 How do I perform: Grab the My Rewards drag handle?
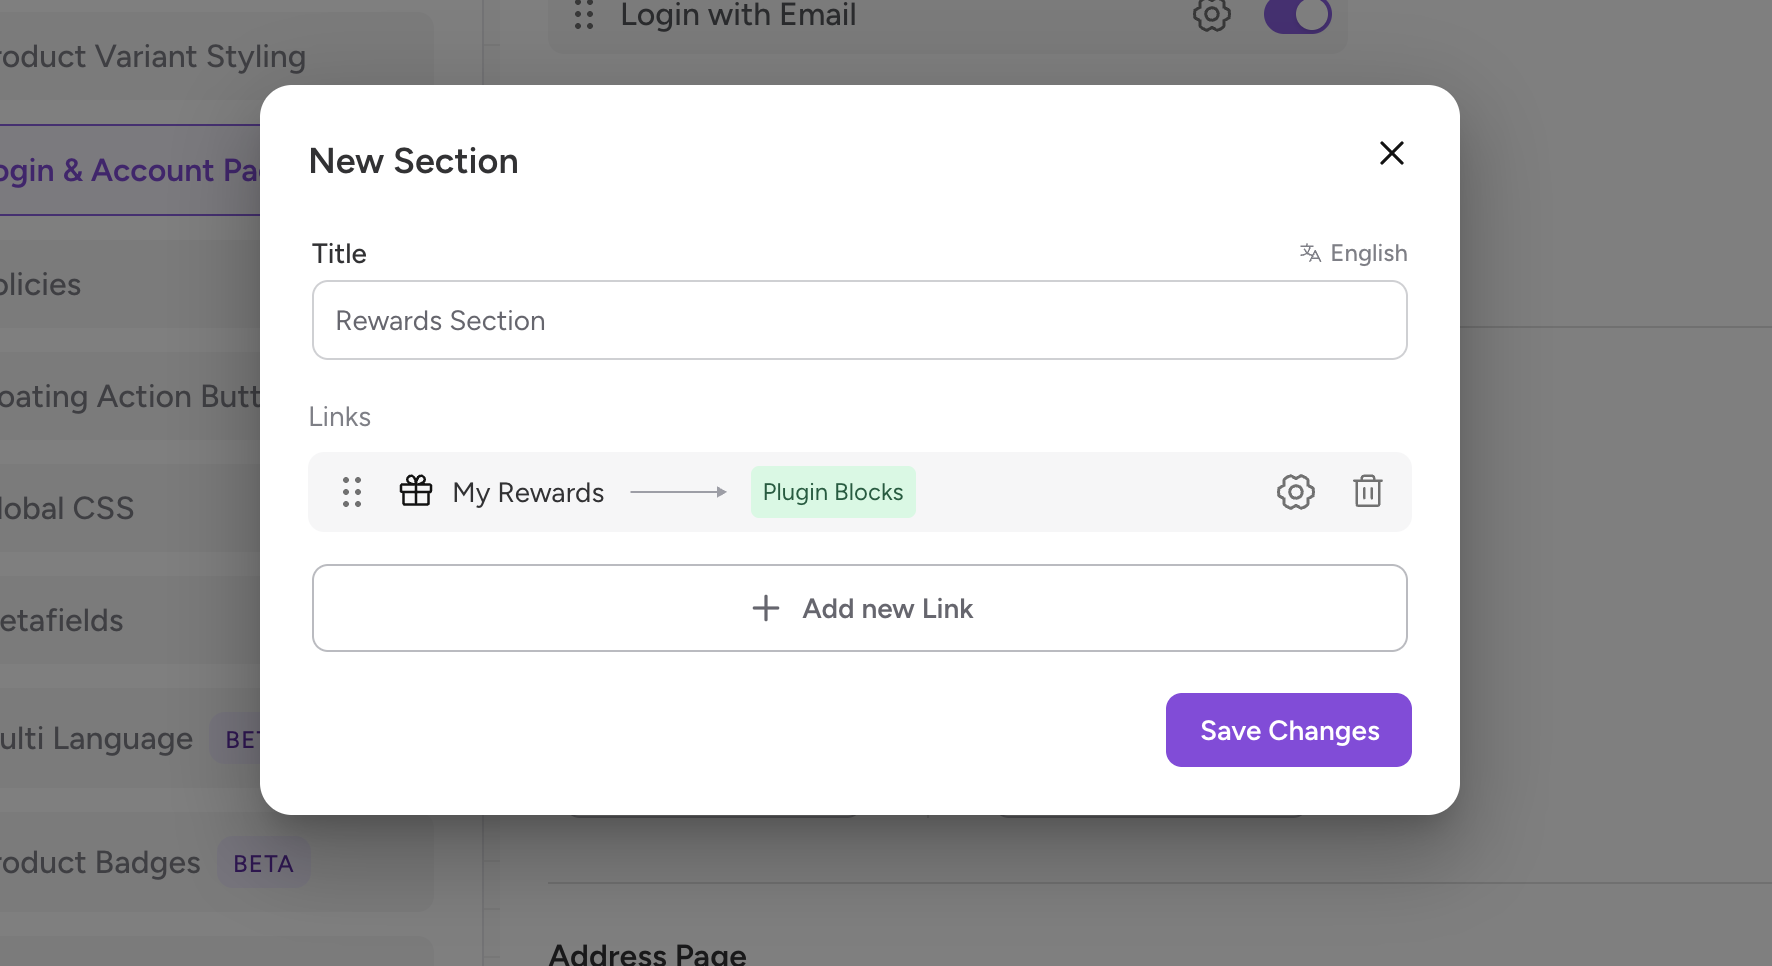(352, 492)
